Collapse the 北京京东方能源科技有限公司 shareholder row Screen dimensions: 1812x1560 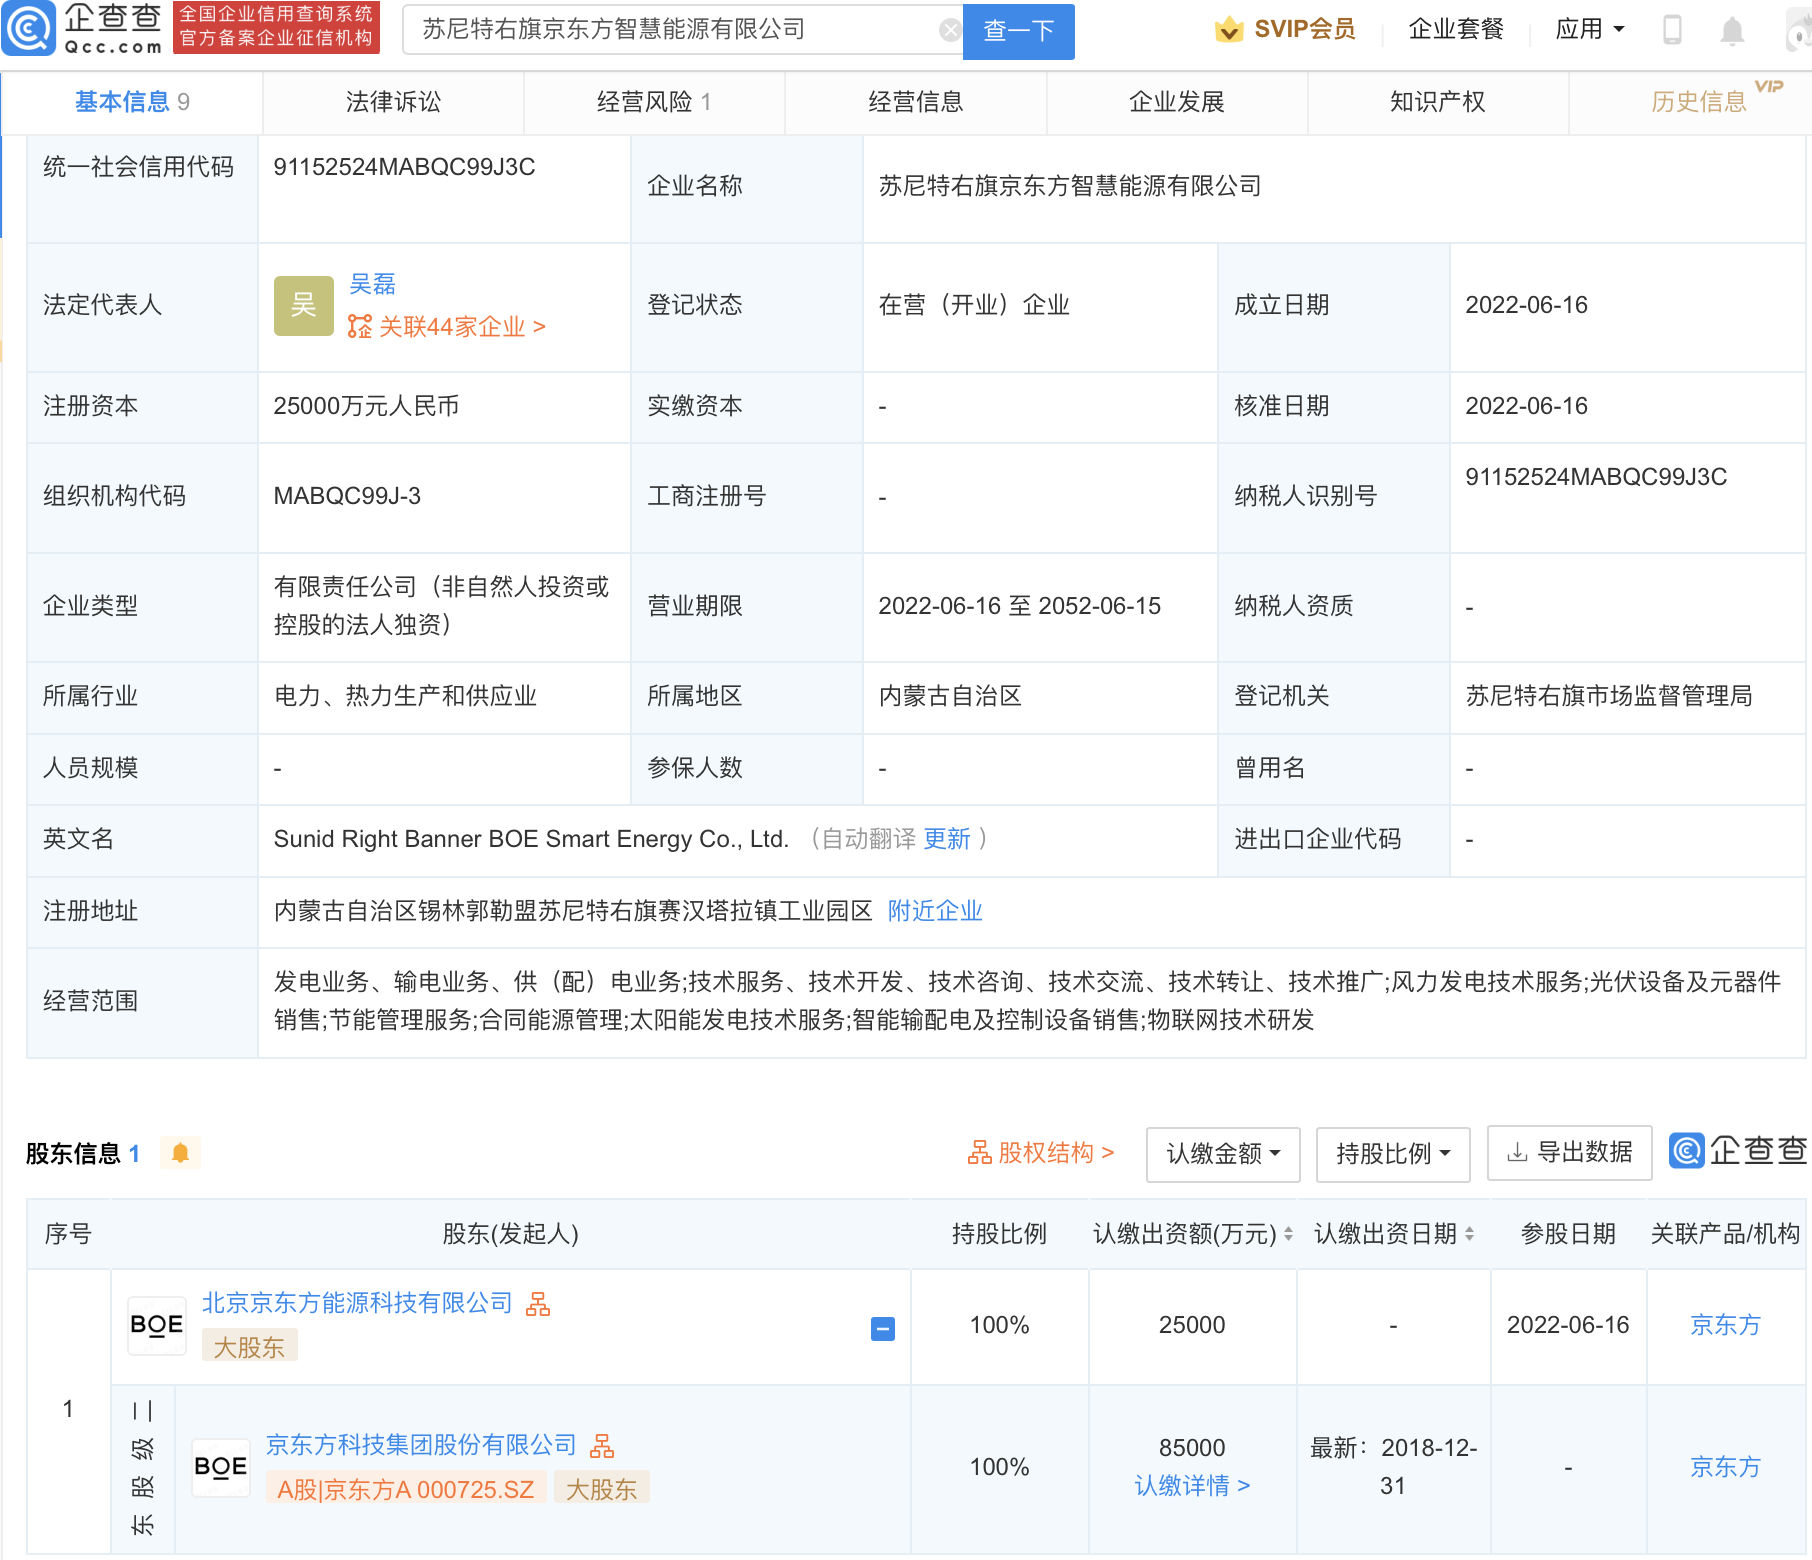[x=882, y=1329]
